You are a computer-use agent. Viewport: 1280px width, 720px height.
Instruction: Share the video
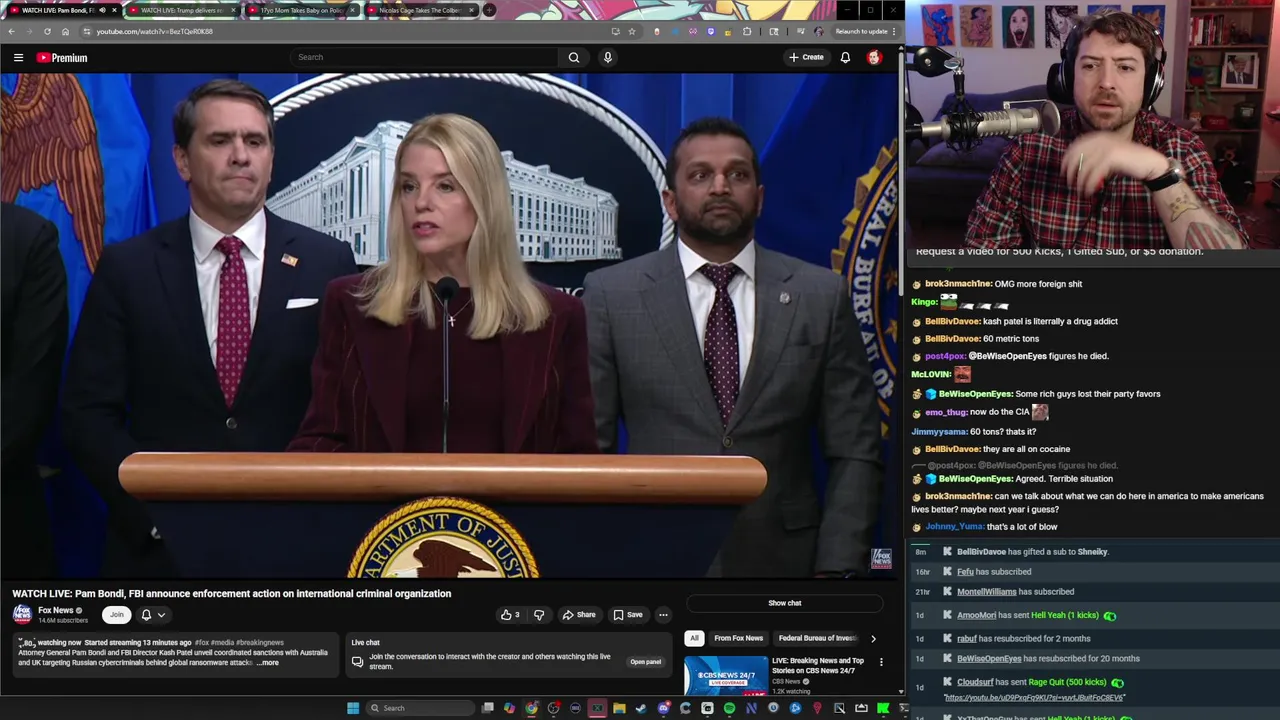pos(579,615)
